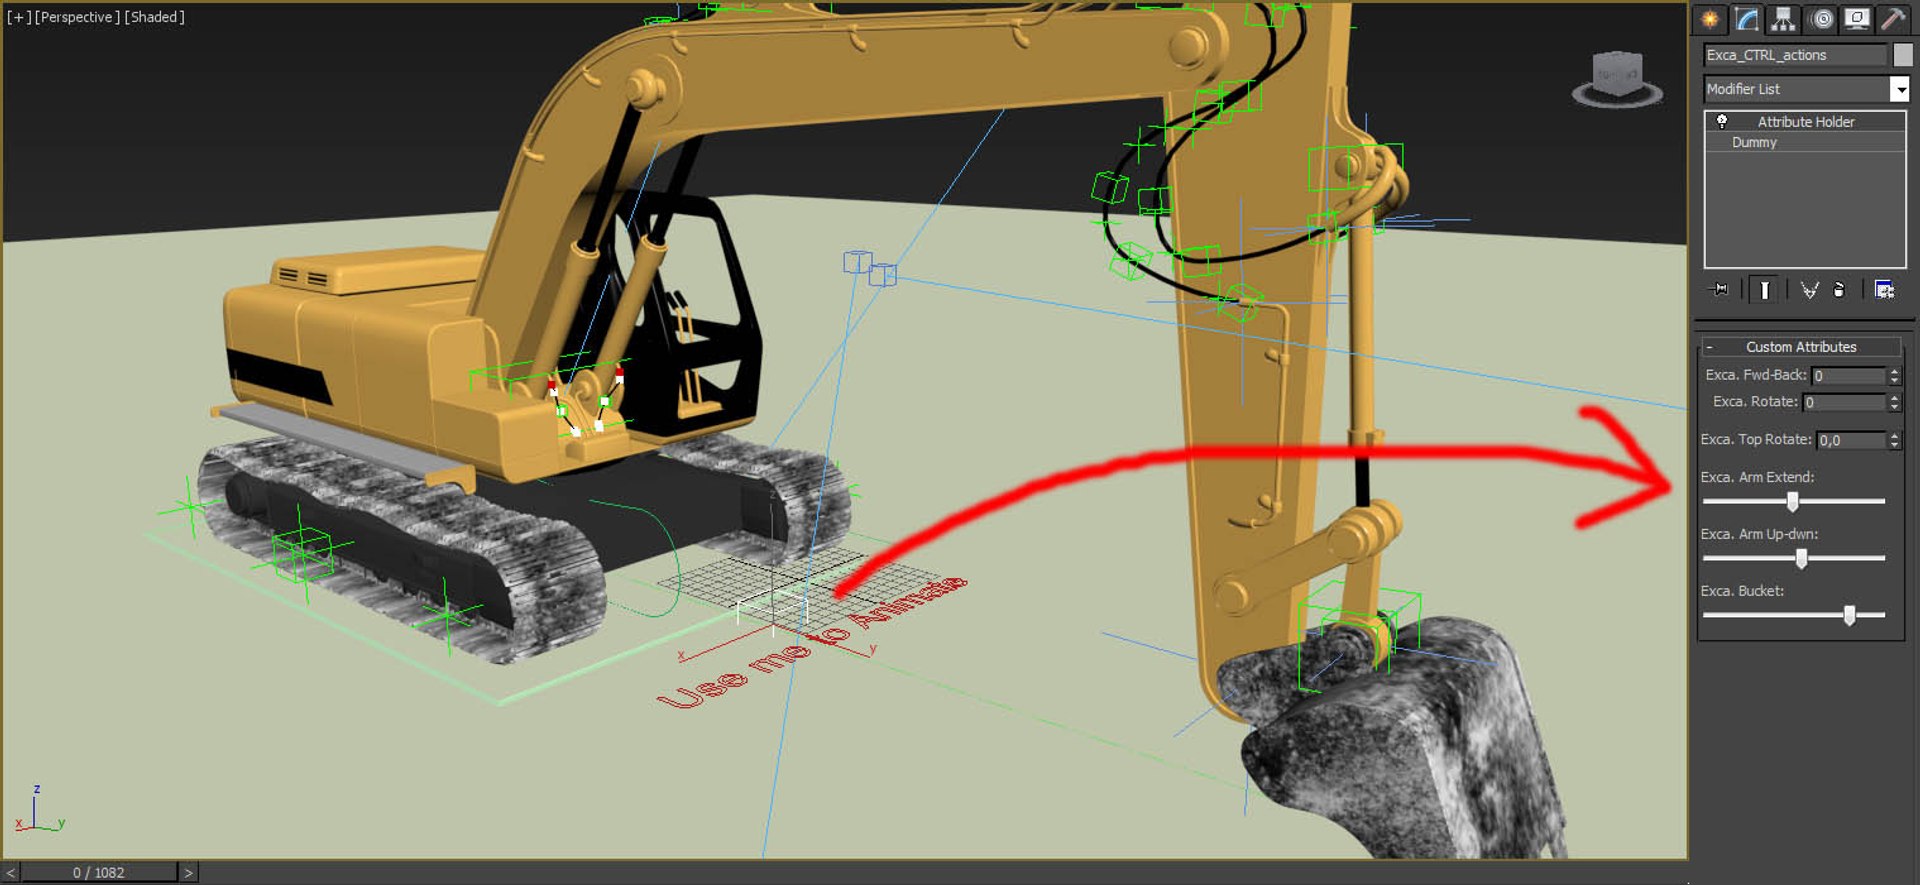Click the Pin Stack icon
This screenshot has width=1920, height=885.
pos(1720,290)
